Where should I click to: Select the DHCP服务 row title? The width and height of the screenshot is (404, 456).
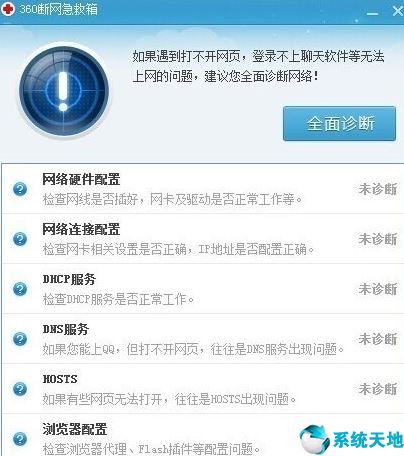pos(69,279)
